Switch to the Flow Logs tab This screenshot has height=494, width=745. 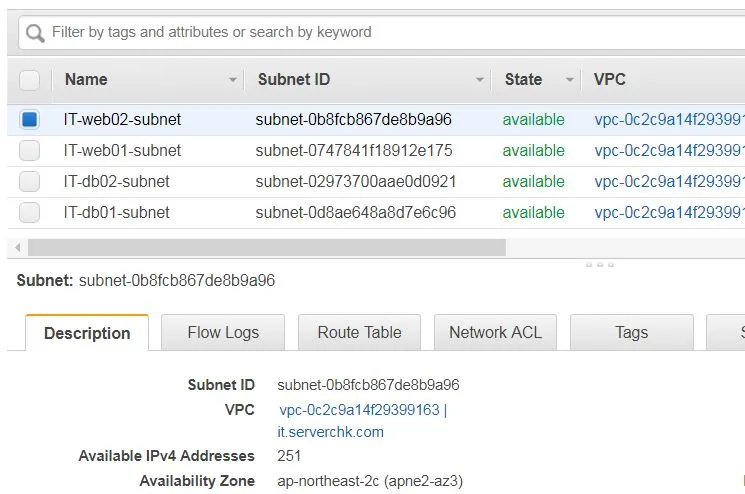click(x=223, y=332)
